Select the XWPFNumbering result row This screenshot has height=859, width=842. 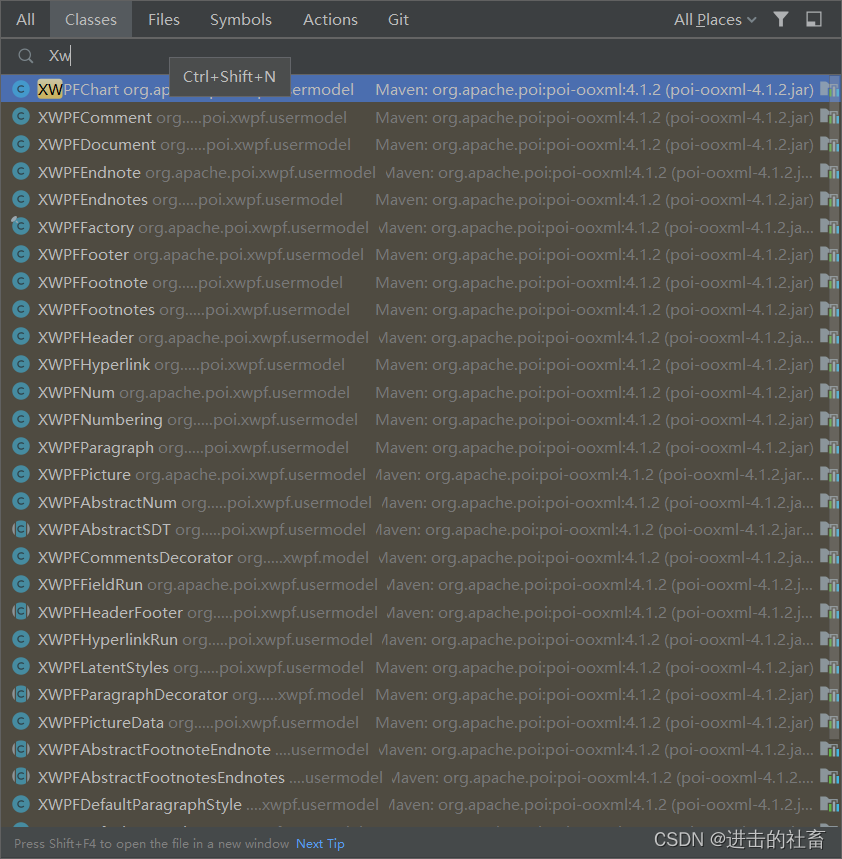click(x=421, y=420)
